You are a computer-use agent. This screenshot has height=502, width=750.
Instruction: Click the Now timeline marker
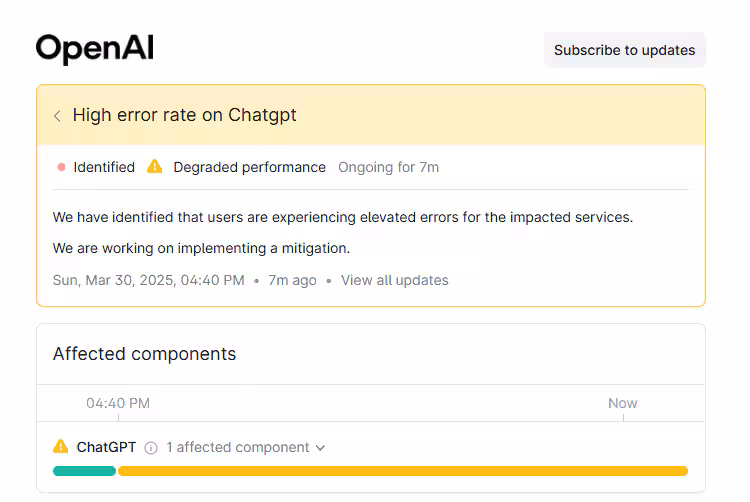[x=623, y=404]
